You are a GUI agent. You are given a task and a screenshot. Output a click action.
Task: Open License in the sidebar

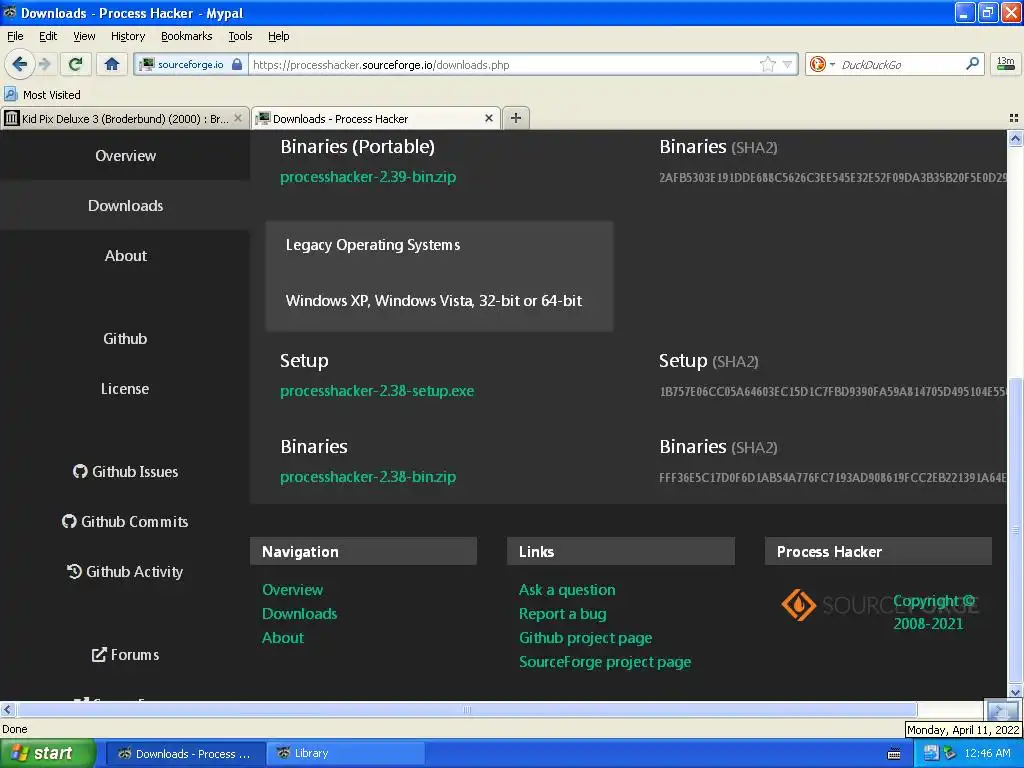(125, 389)
